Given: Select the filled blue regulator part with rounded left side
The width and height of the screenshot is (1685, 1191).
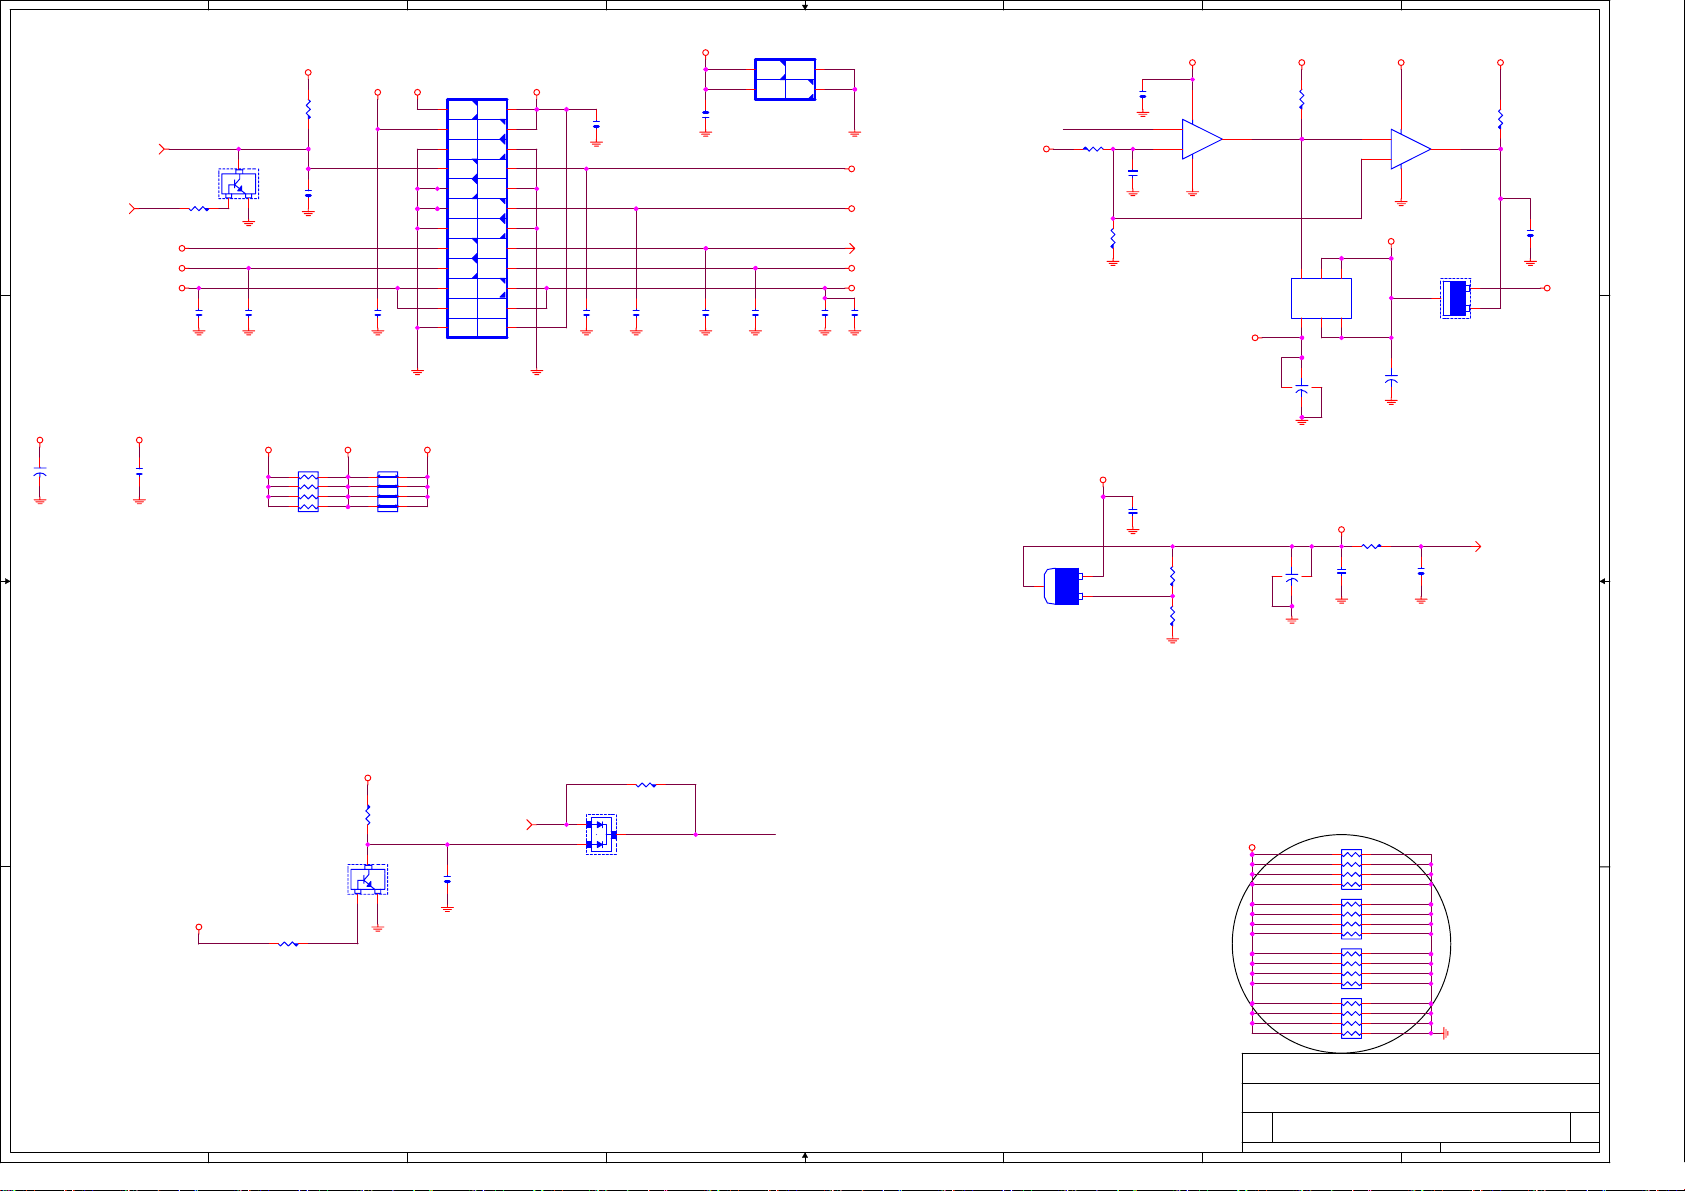Looking at the screenshot, I should [1063, 586].
